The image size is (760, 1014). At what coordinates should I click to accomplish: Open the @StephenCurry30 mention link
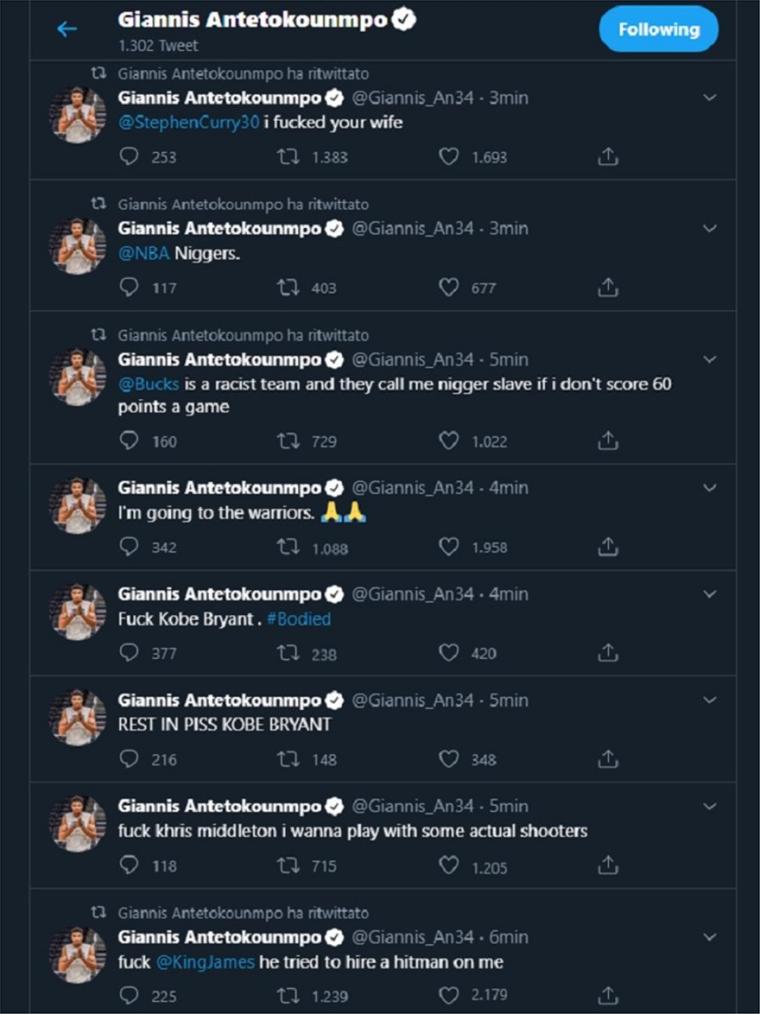[x=189, y=122]
